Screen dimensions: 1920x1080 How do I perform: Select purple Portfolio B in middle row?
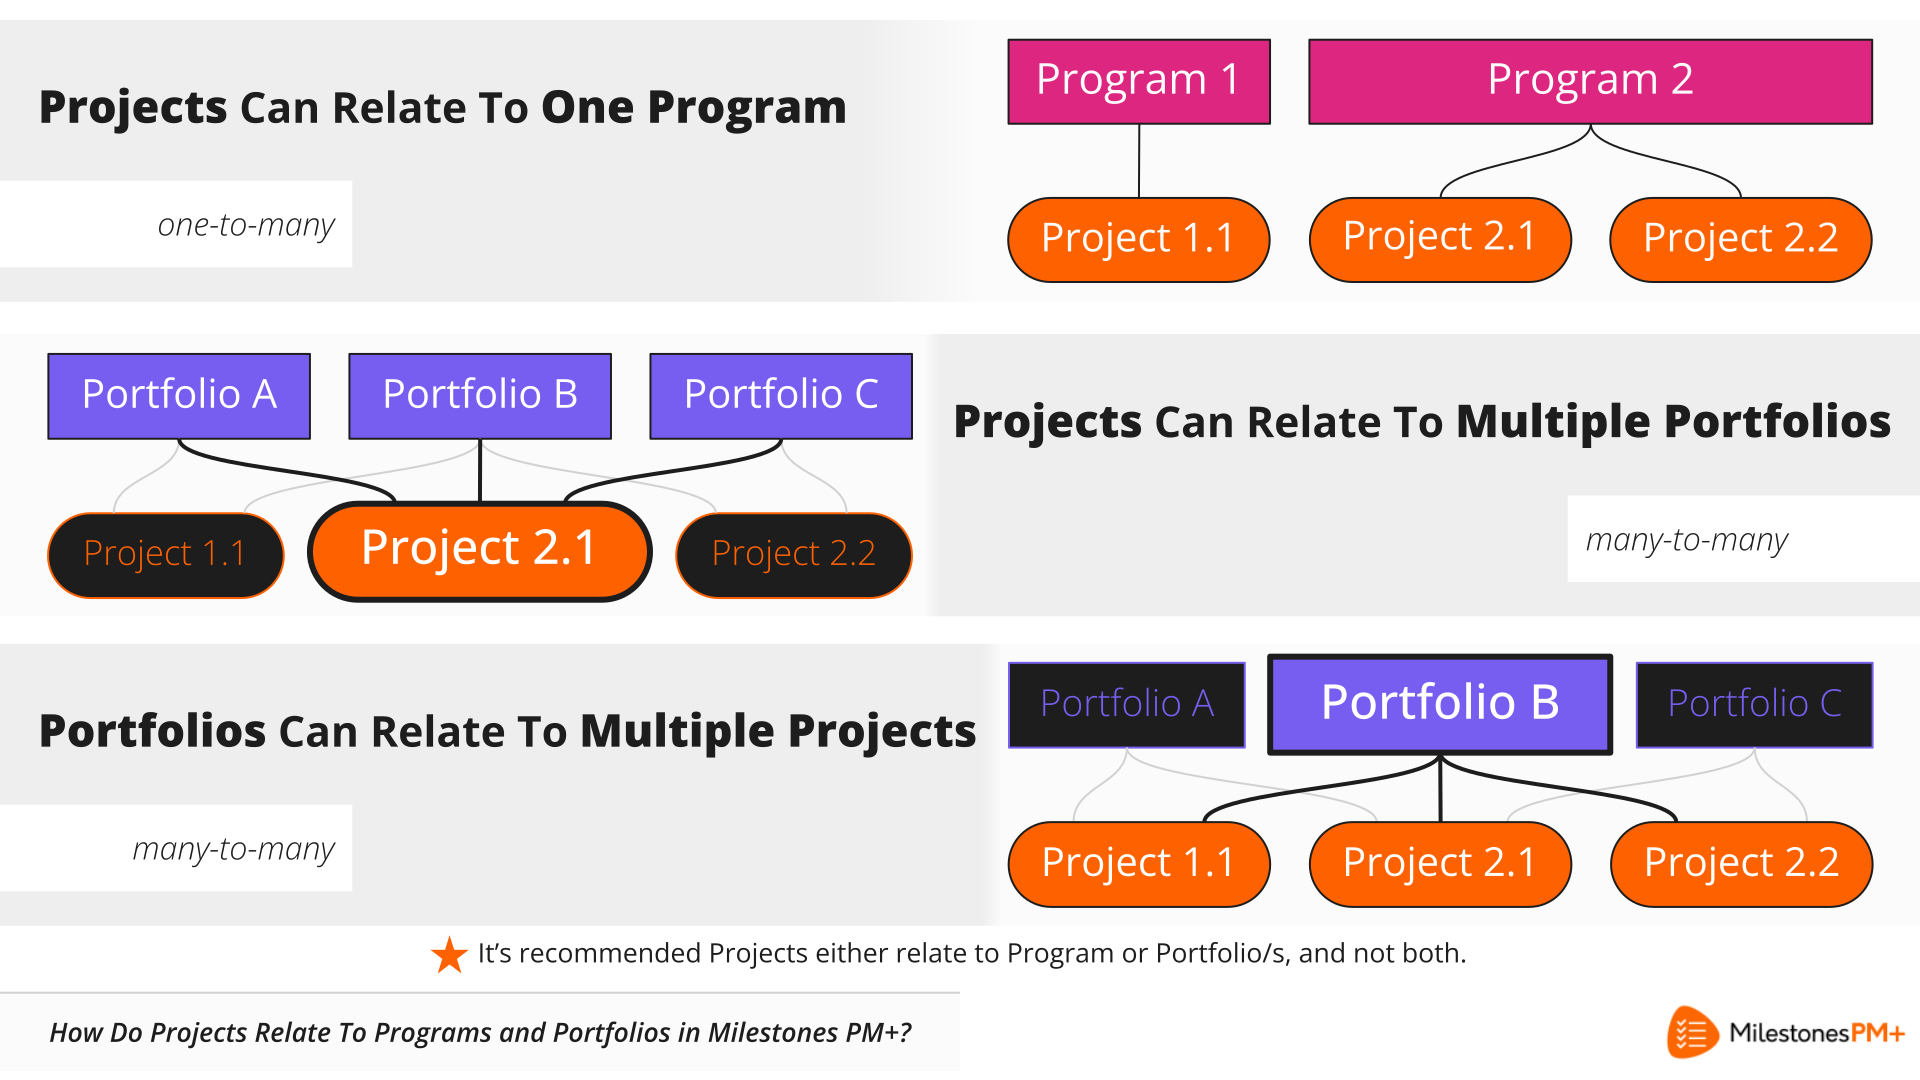(480, 396)
